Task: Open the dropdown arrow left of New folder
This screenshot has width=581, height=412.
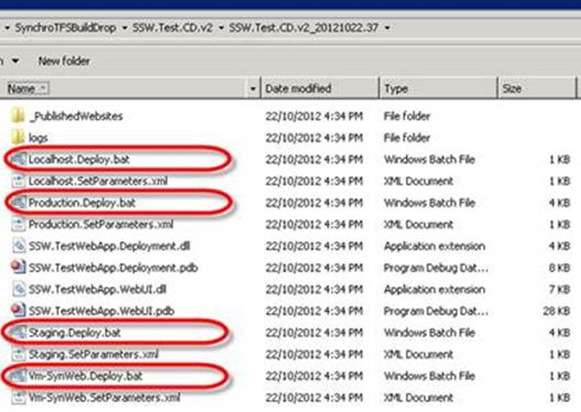Action: [16, 61]
